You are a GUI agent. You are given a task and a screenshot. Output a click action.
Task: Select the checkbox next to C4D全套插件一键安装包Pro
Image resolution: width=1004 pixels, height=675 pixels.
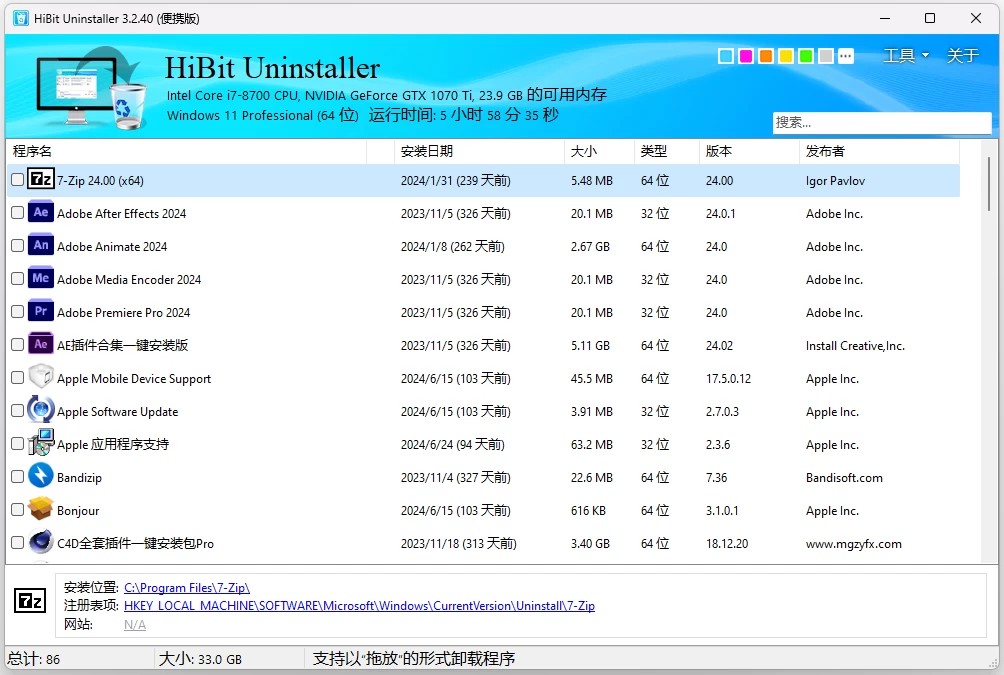[x=17, y=543]
